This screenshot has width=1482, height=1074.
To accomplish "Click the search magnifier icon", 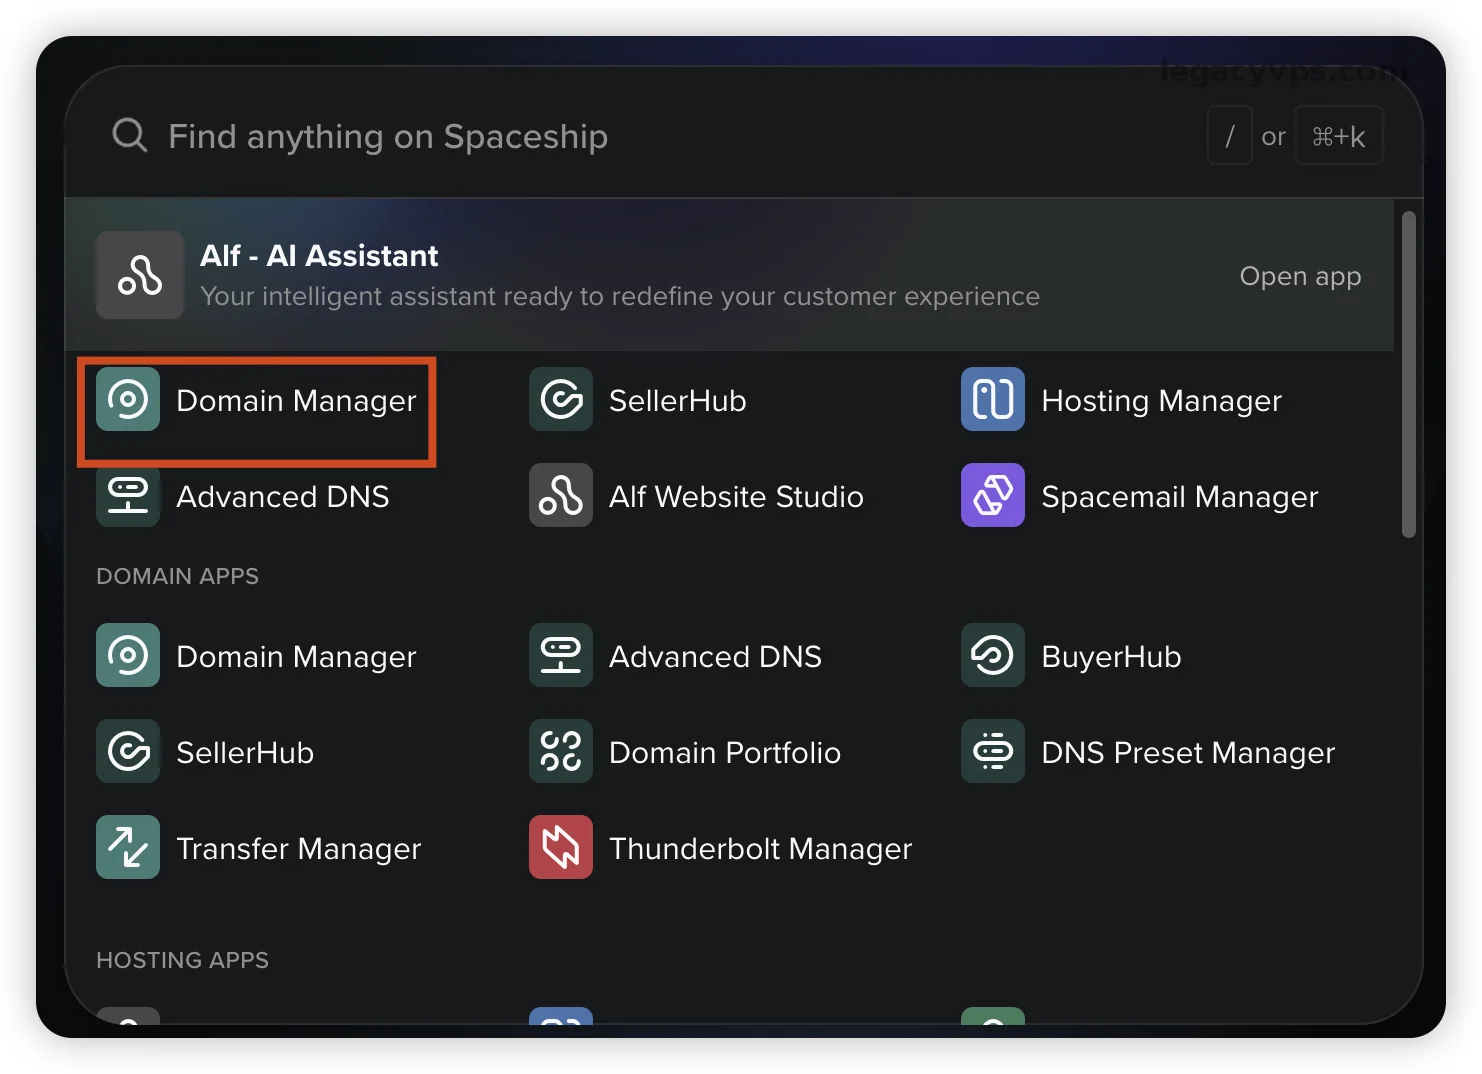I will (129, 135).
